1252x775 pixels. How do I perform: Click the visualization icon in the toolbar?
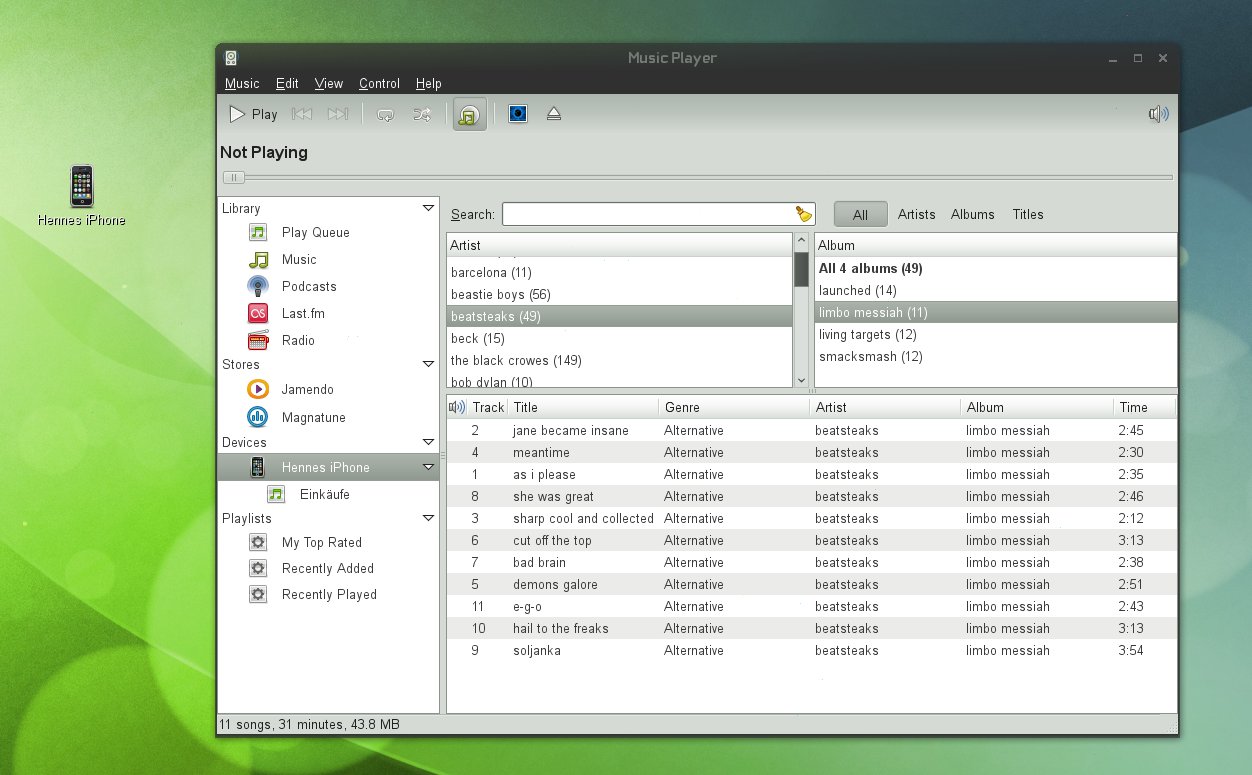[517, 114]
